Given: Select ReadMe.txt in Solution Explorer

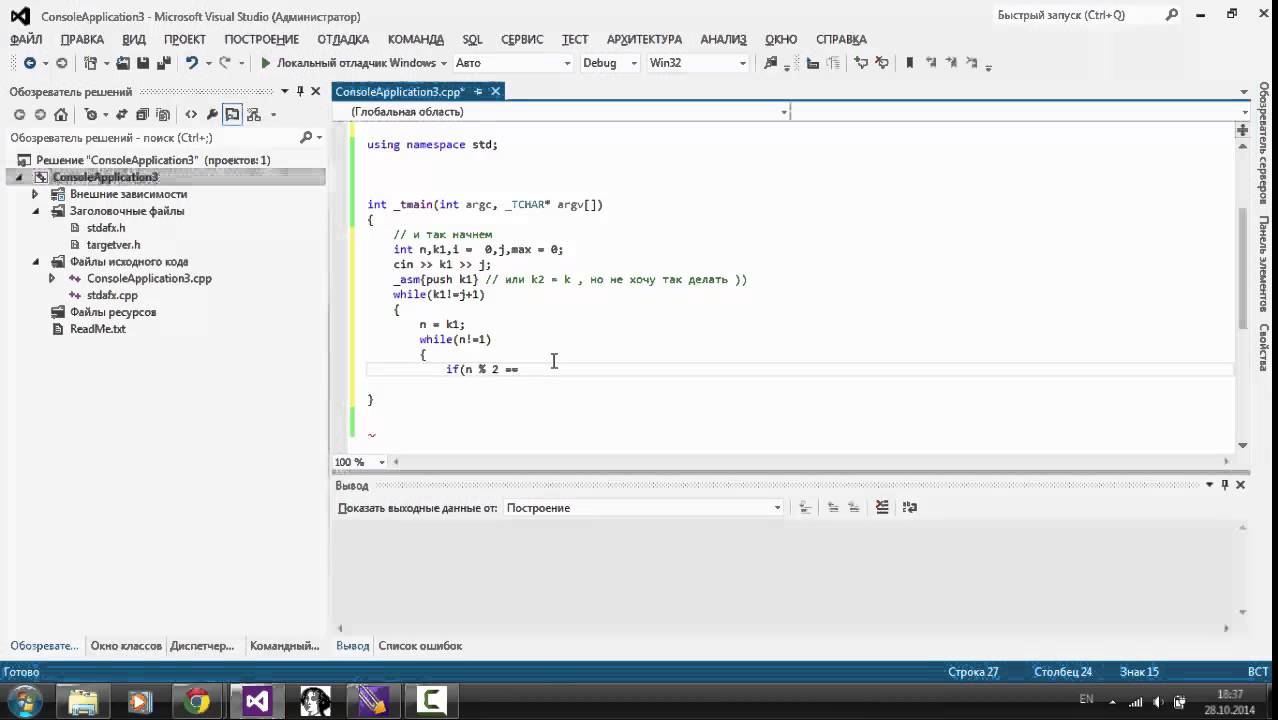Looking at the screenshot, I should click(98, 329).
